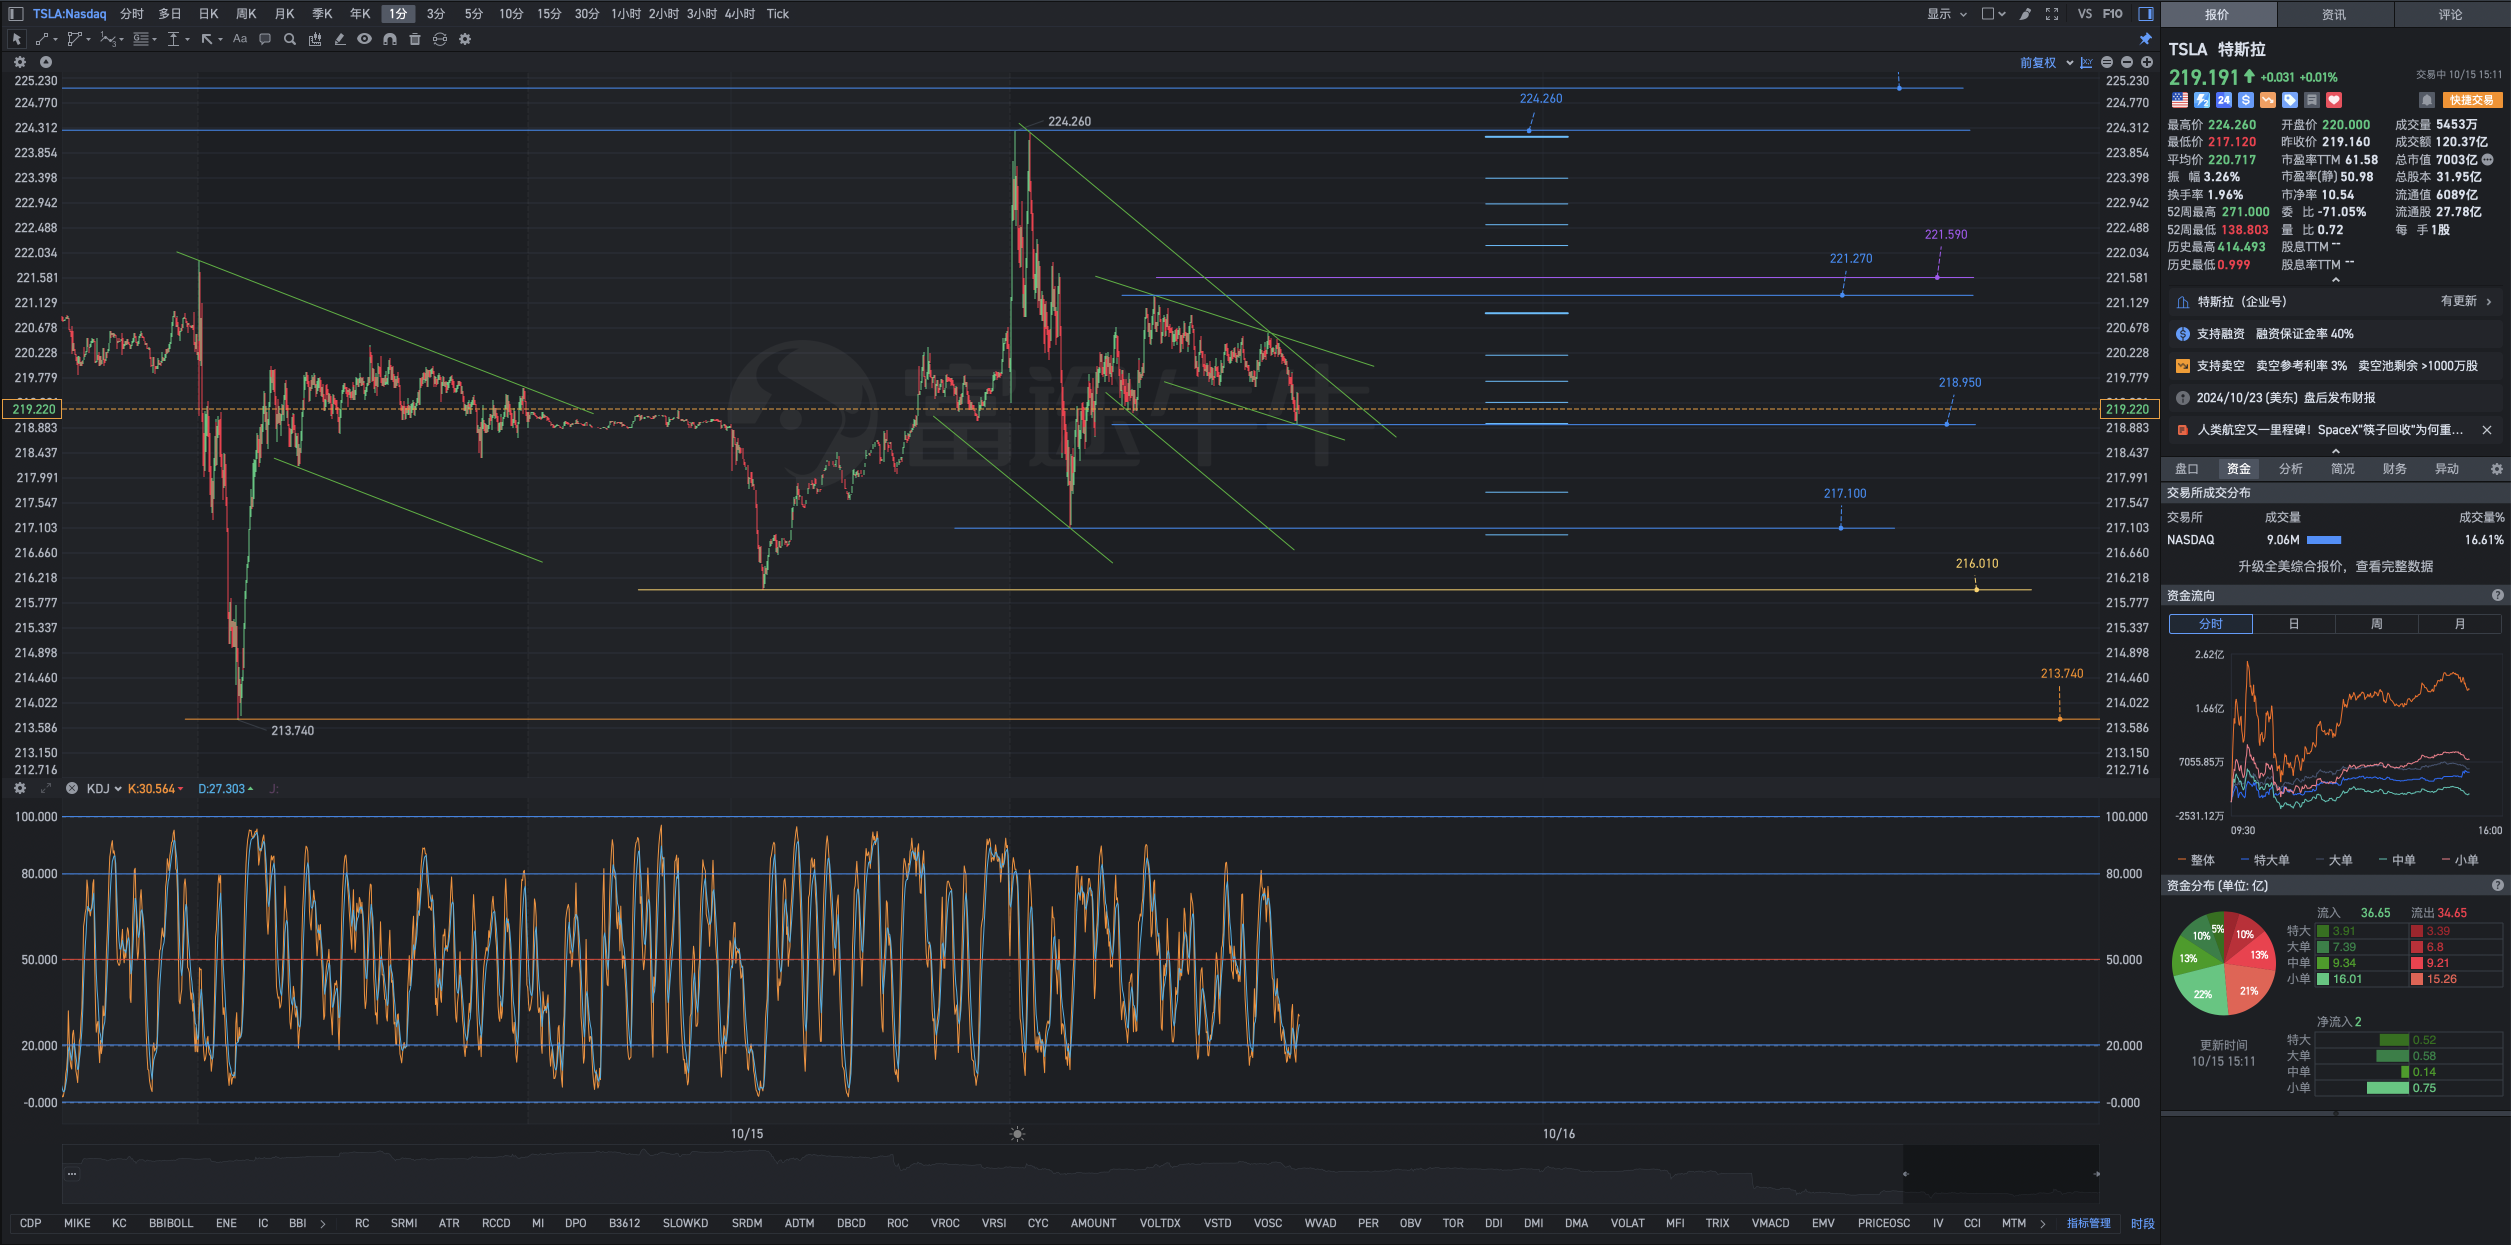Viewport: 2511px width, 1245px height.
Task: Switch to 盘口 sub-tab
Action: pyautogui.click(x=2187, y=469)
